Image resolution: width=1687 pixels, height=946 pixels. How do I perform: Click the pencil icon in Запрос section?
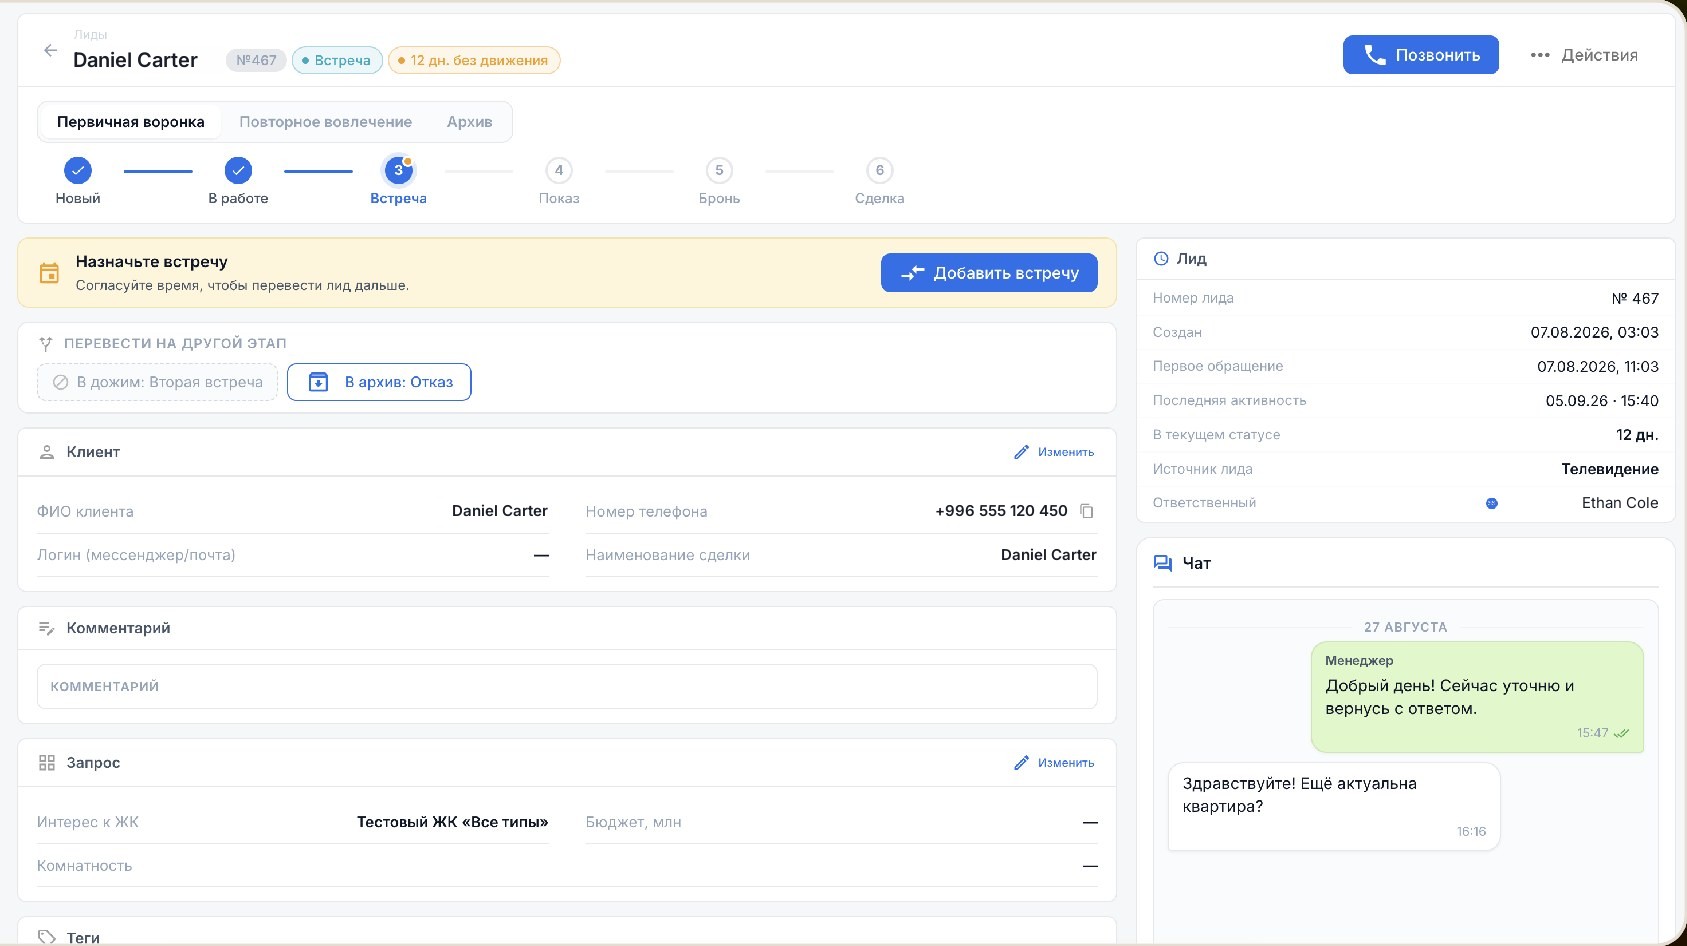pos(1021,763)
